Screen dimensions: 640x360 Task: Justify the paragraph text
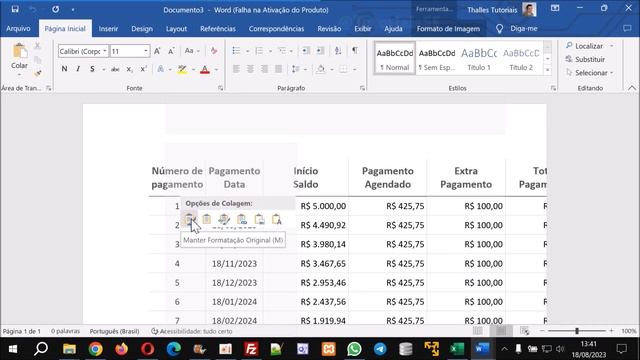click(278, 69)
